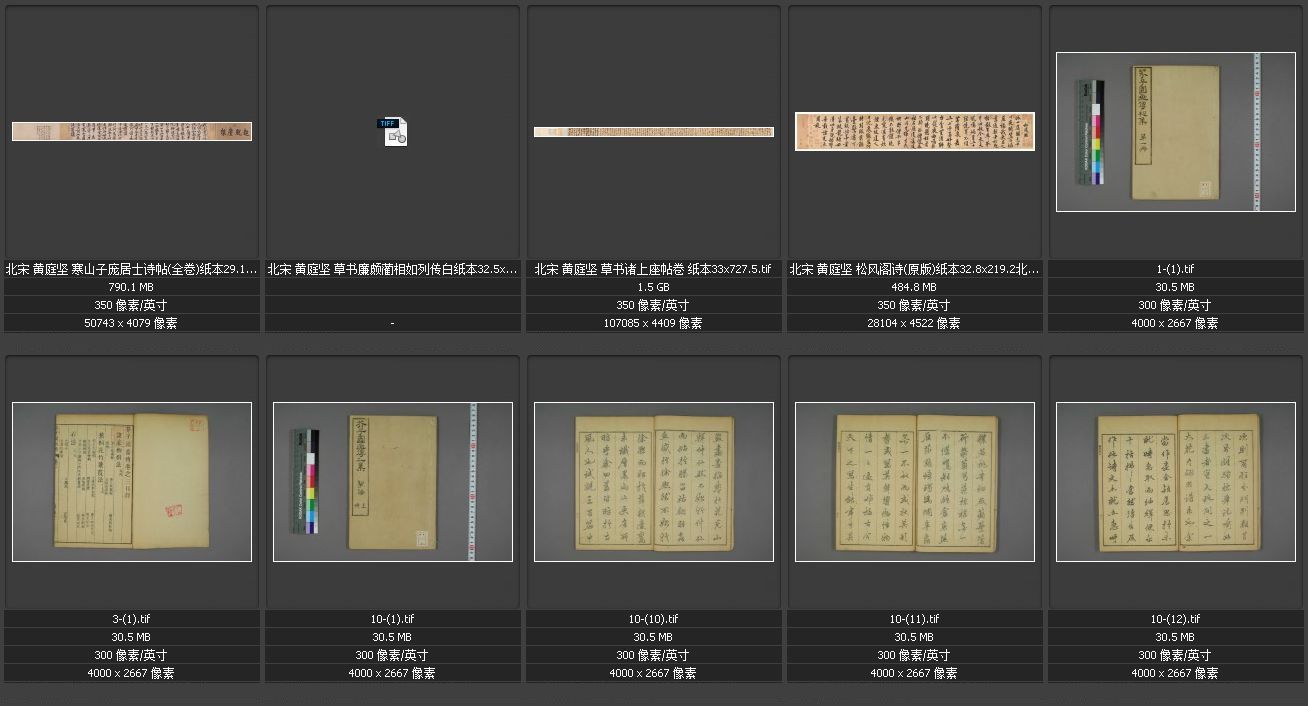Screen dimensions: 1308x706
Task: Click the 107085 x 4409 像素 dimensions text
Action: click(x=653, y=323)
